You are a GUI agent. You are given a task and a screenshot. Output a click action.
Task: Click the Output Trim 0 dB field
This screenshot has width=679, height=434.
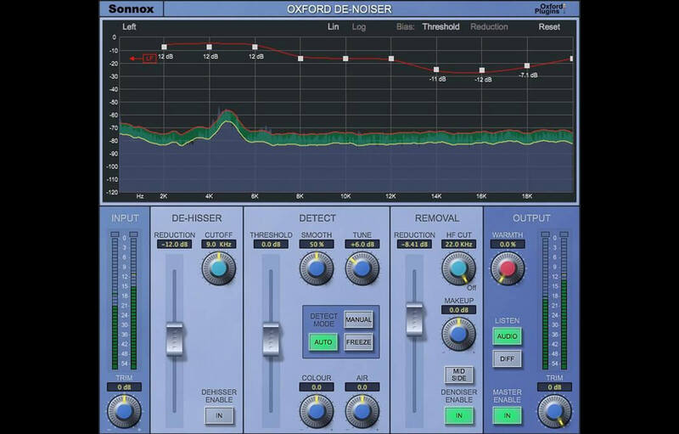coord(555,387)
